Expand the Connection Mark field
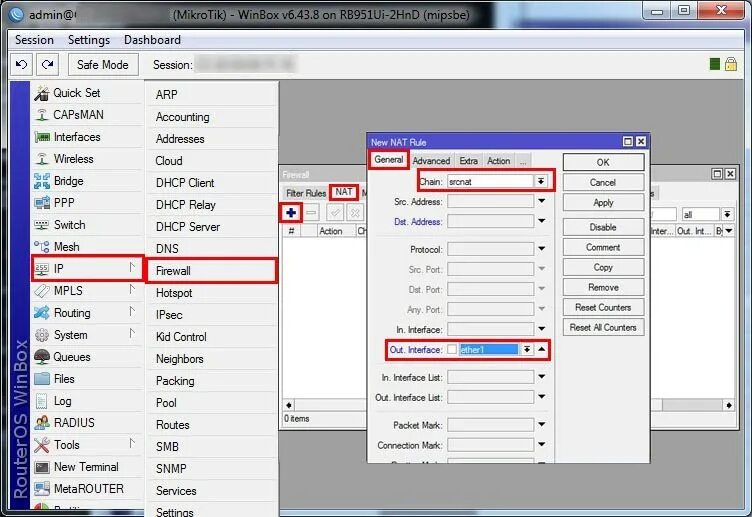752x517 pixels. click(x=541, y=445)
